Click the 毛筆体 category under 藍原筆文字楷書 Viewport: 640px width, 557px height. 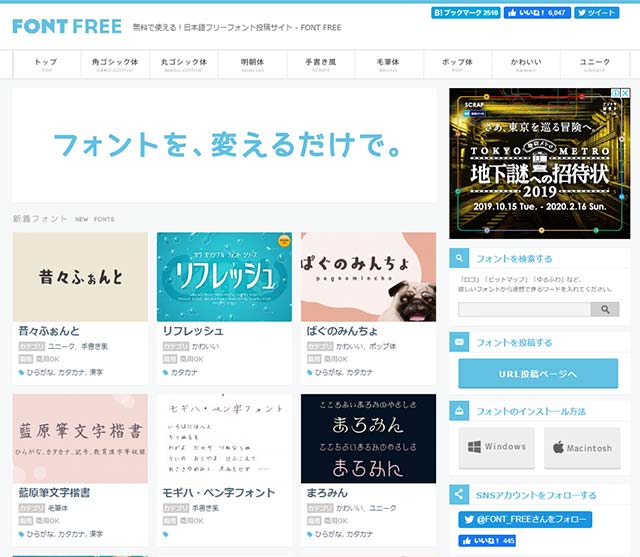[x=58, y=508]
